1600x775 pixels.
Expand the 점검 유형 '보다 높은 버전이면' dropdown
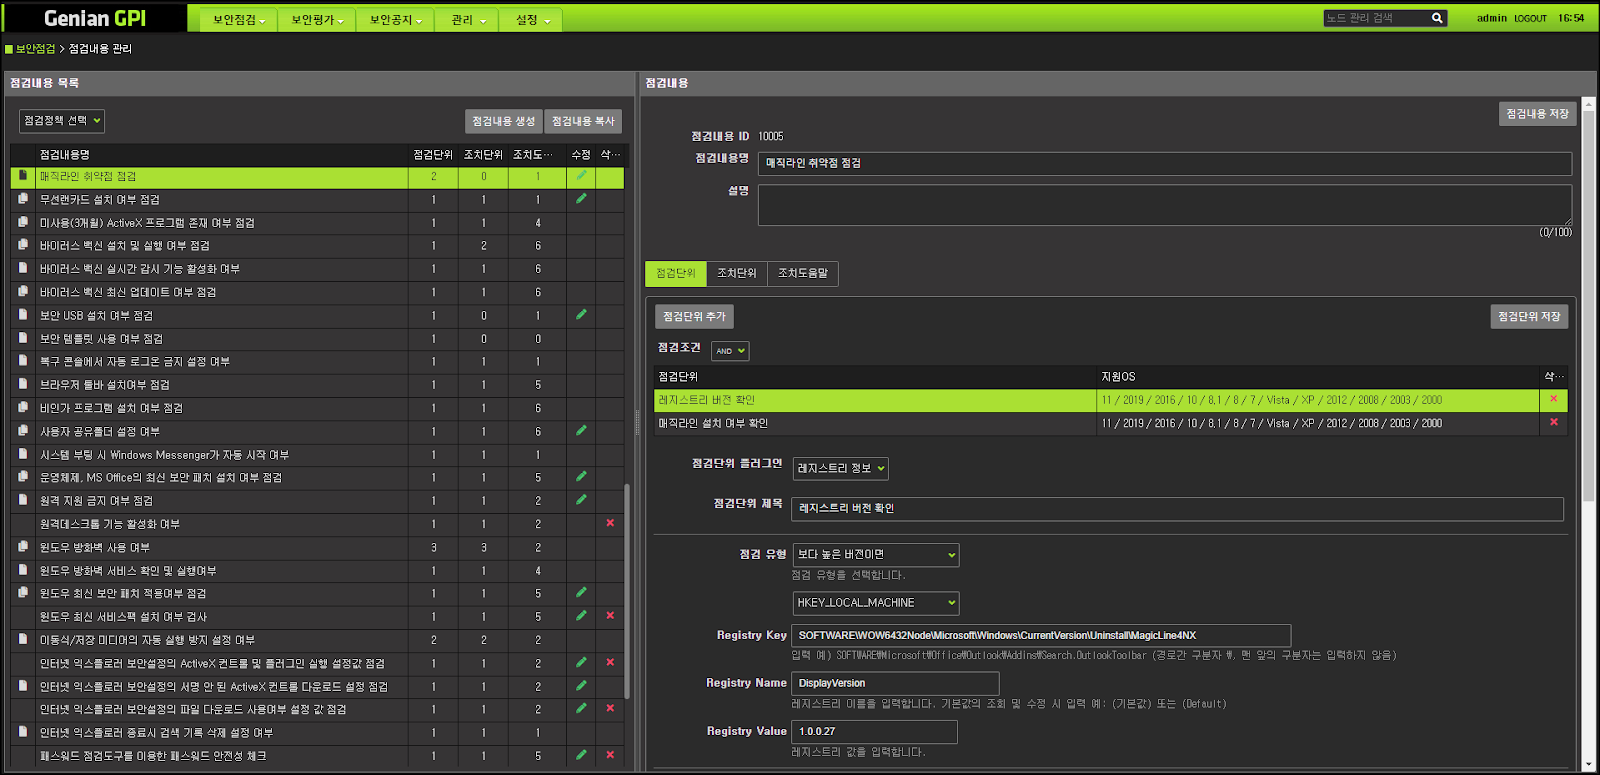pyautogui.click(x=876, y=554)
